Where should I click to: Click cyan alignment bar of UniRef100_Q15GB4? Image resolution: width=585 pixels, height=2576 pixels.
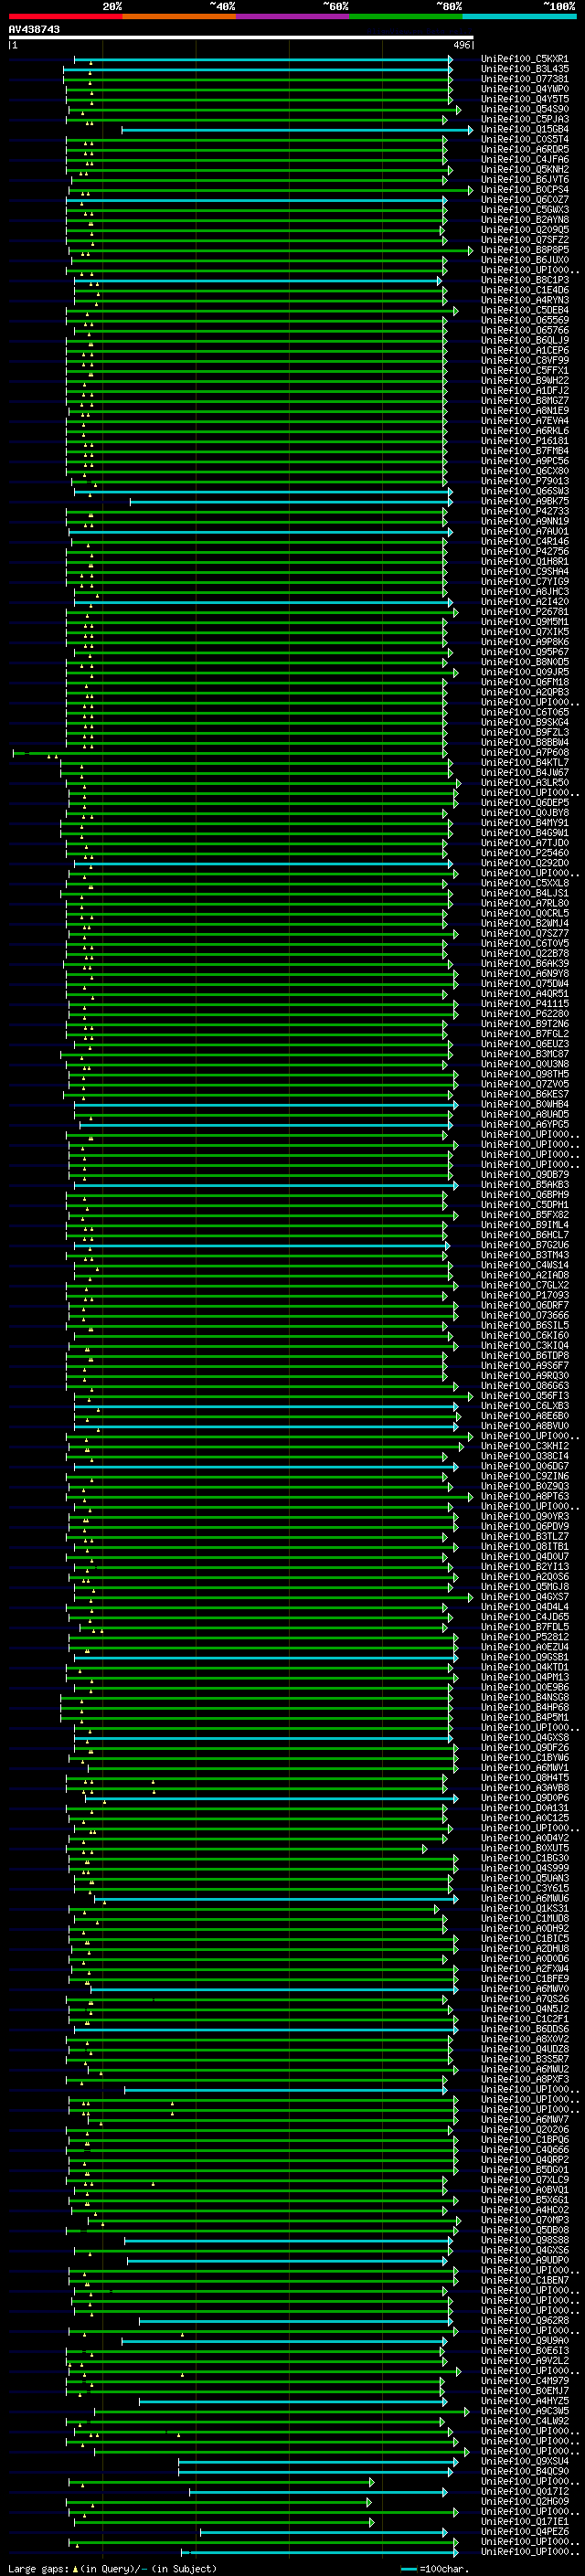(297, 130)
